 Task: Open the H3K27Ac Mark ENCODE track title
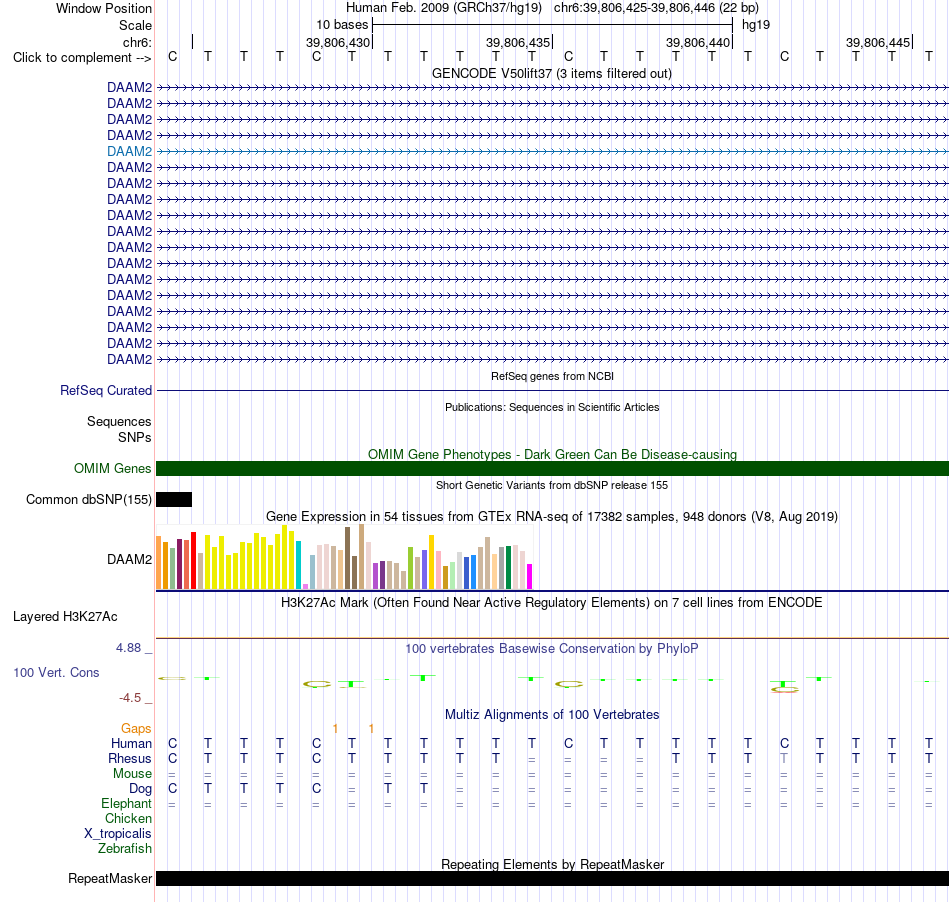tap(551, 603)
